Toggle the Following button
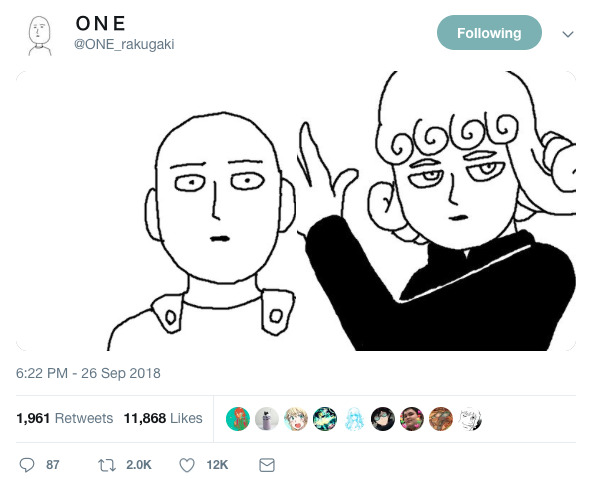616x479 pixels. coord(489,33)
